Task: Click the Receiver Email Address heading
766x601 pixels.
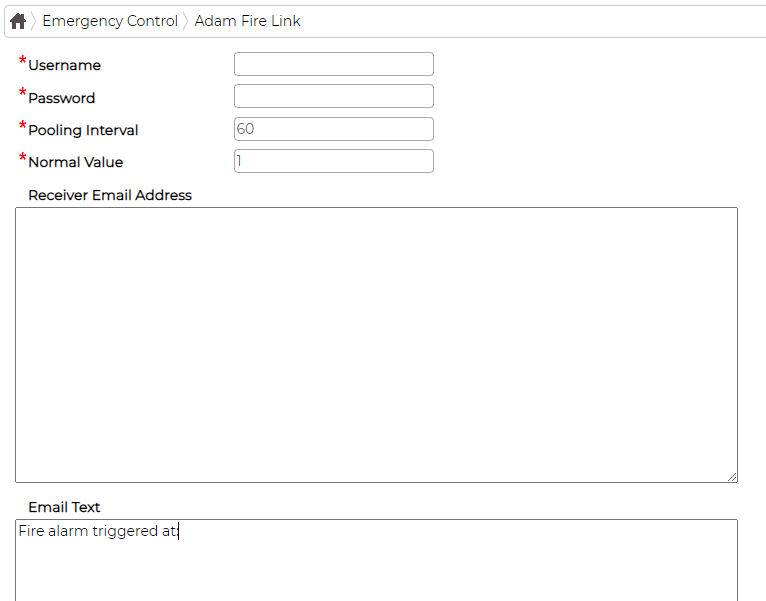Action: pos(110,195)
